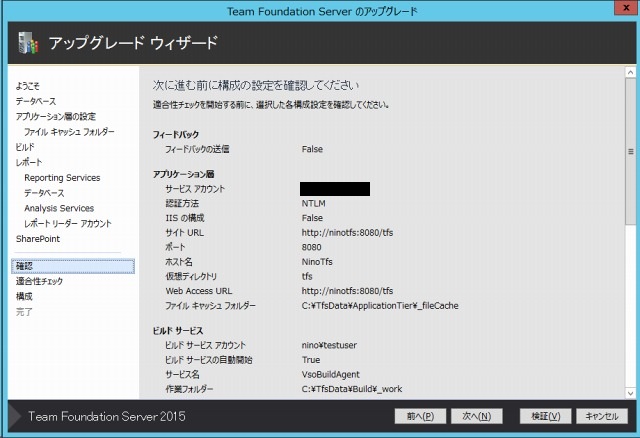
Task: Click the 認証方法 label
Action: pyautogui.click(x=182, y=203)
